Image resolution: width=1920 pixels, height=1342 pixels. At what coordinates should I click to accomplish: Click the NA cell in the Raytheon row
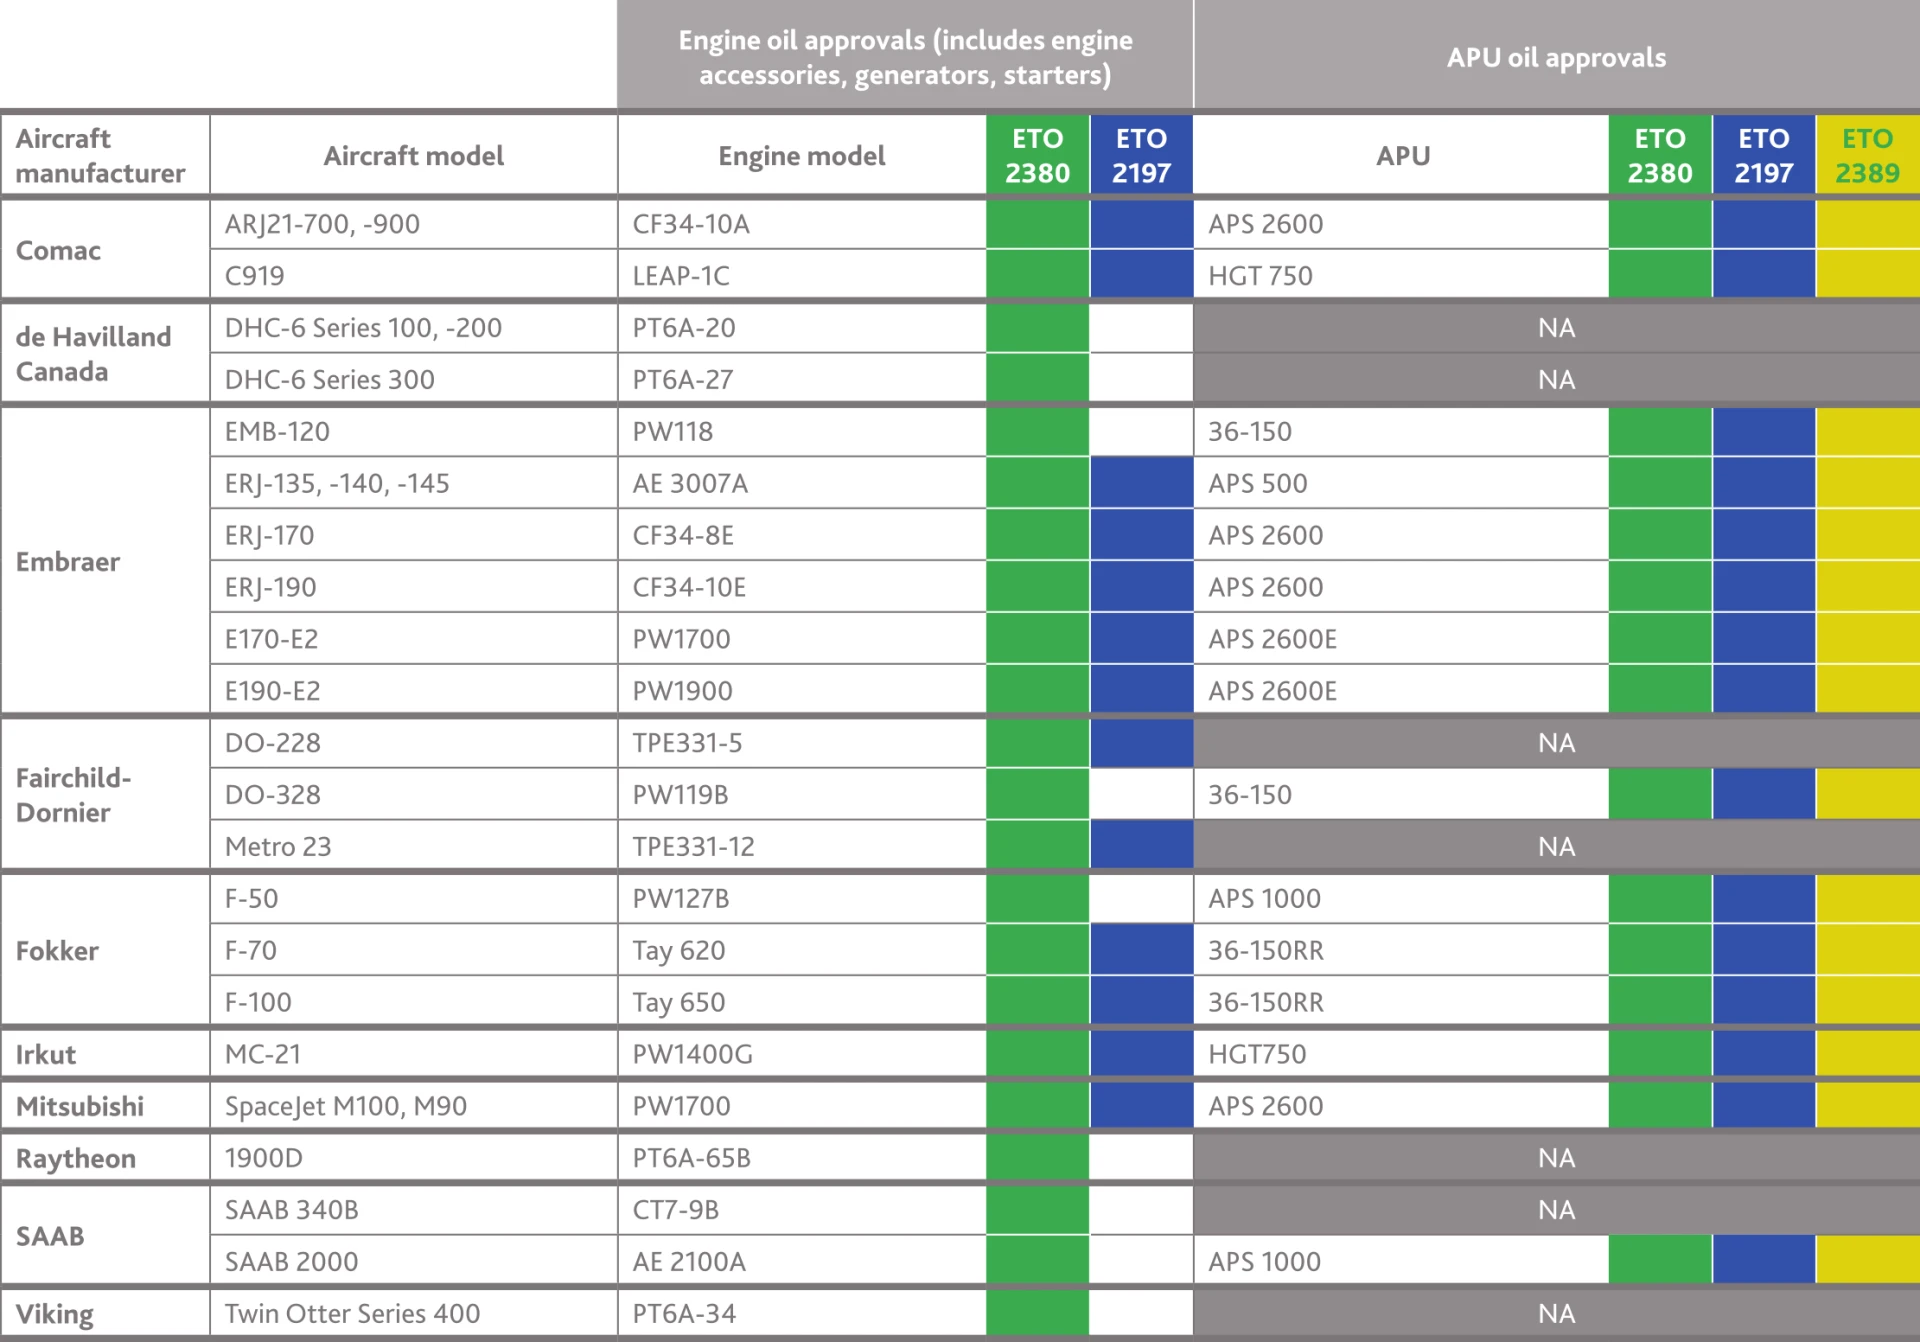click(1557, 1158)
